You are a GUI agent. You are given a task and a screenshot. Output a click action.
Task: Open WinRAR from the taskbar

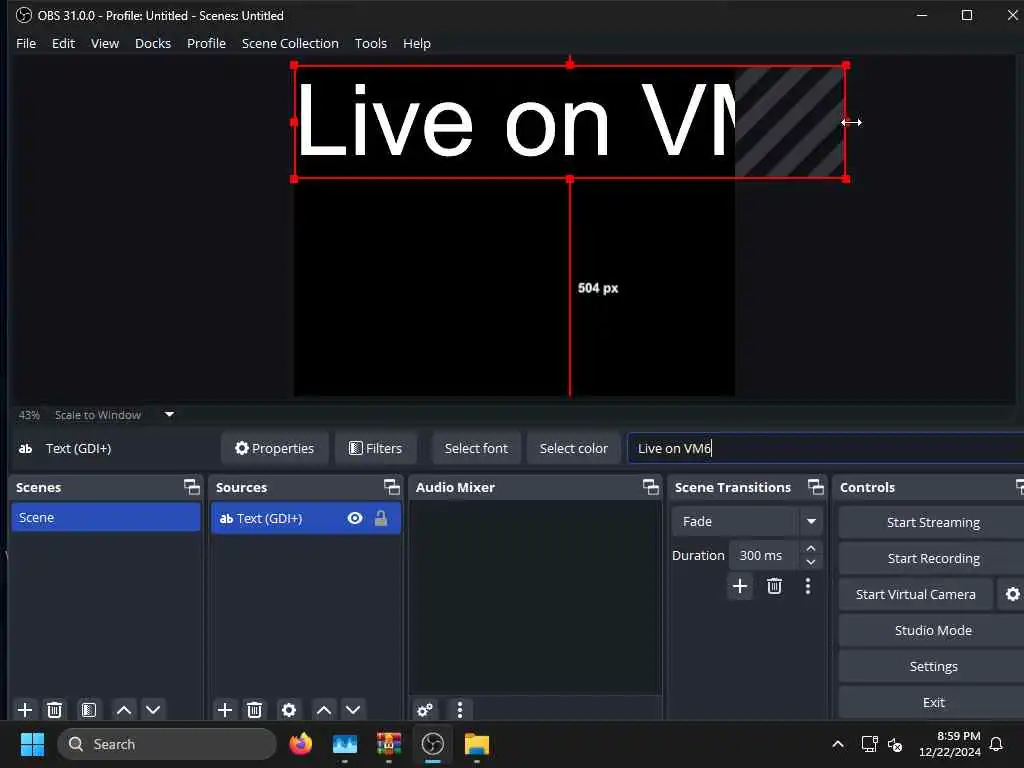tap(389, 744)
